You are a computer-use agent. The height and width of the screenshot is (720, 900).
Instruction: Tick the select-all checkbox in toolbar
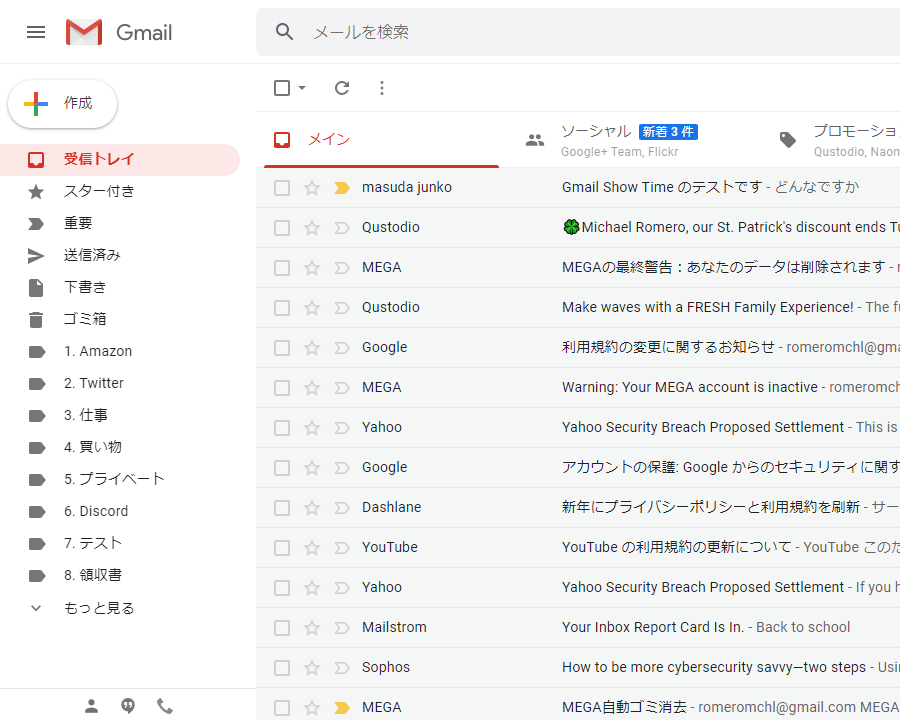pos(282,88)
